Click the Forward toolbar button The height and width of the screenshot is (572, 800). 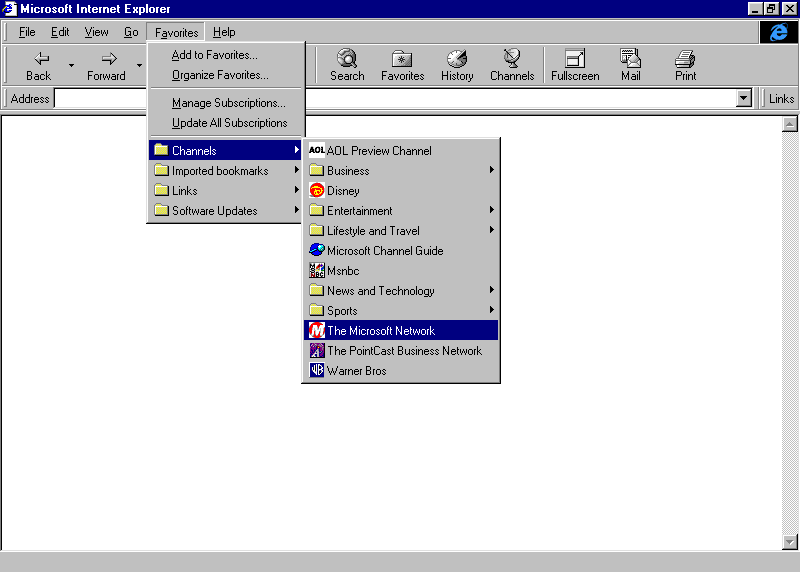point(106,66)
